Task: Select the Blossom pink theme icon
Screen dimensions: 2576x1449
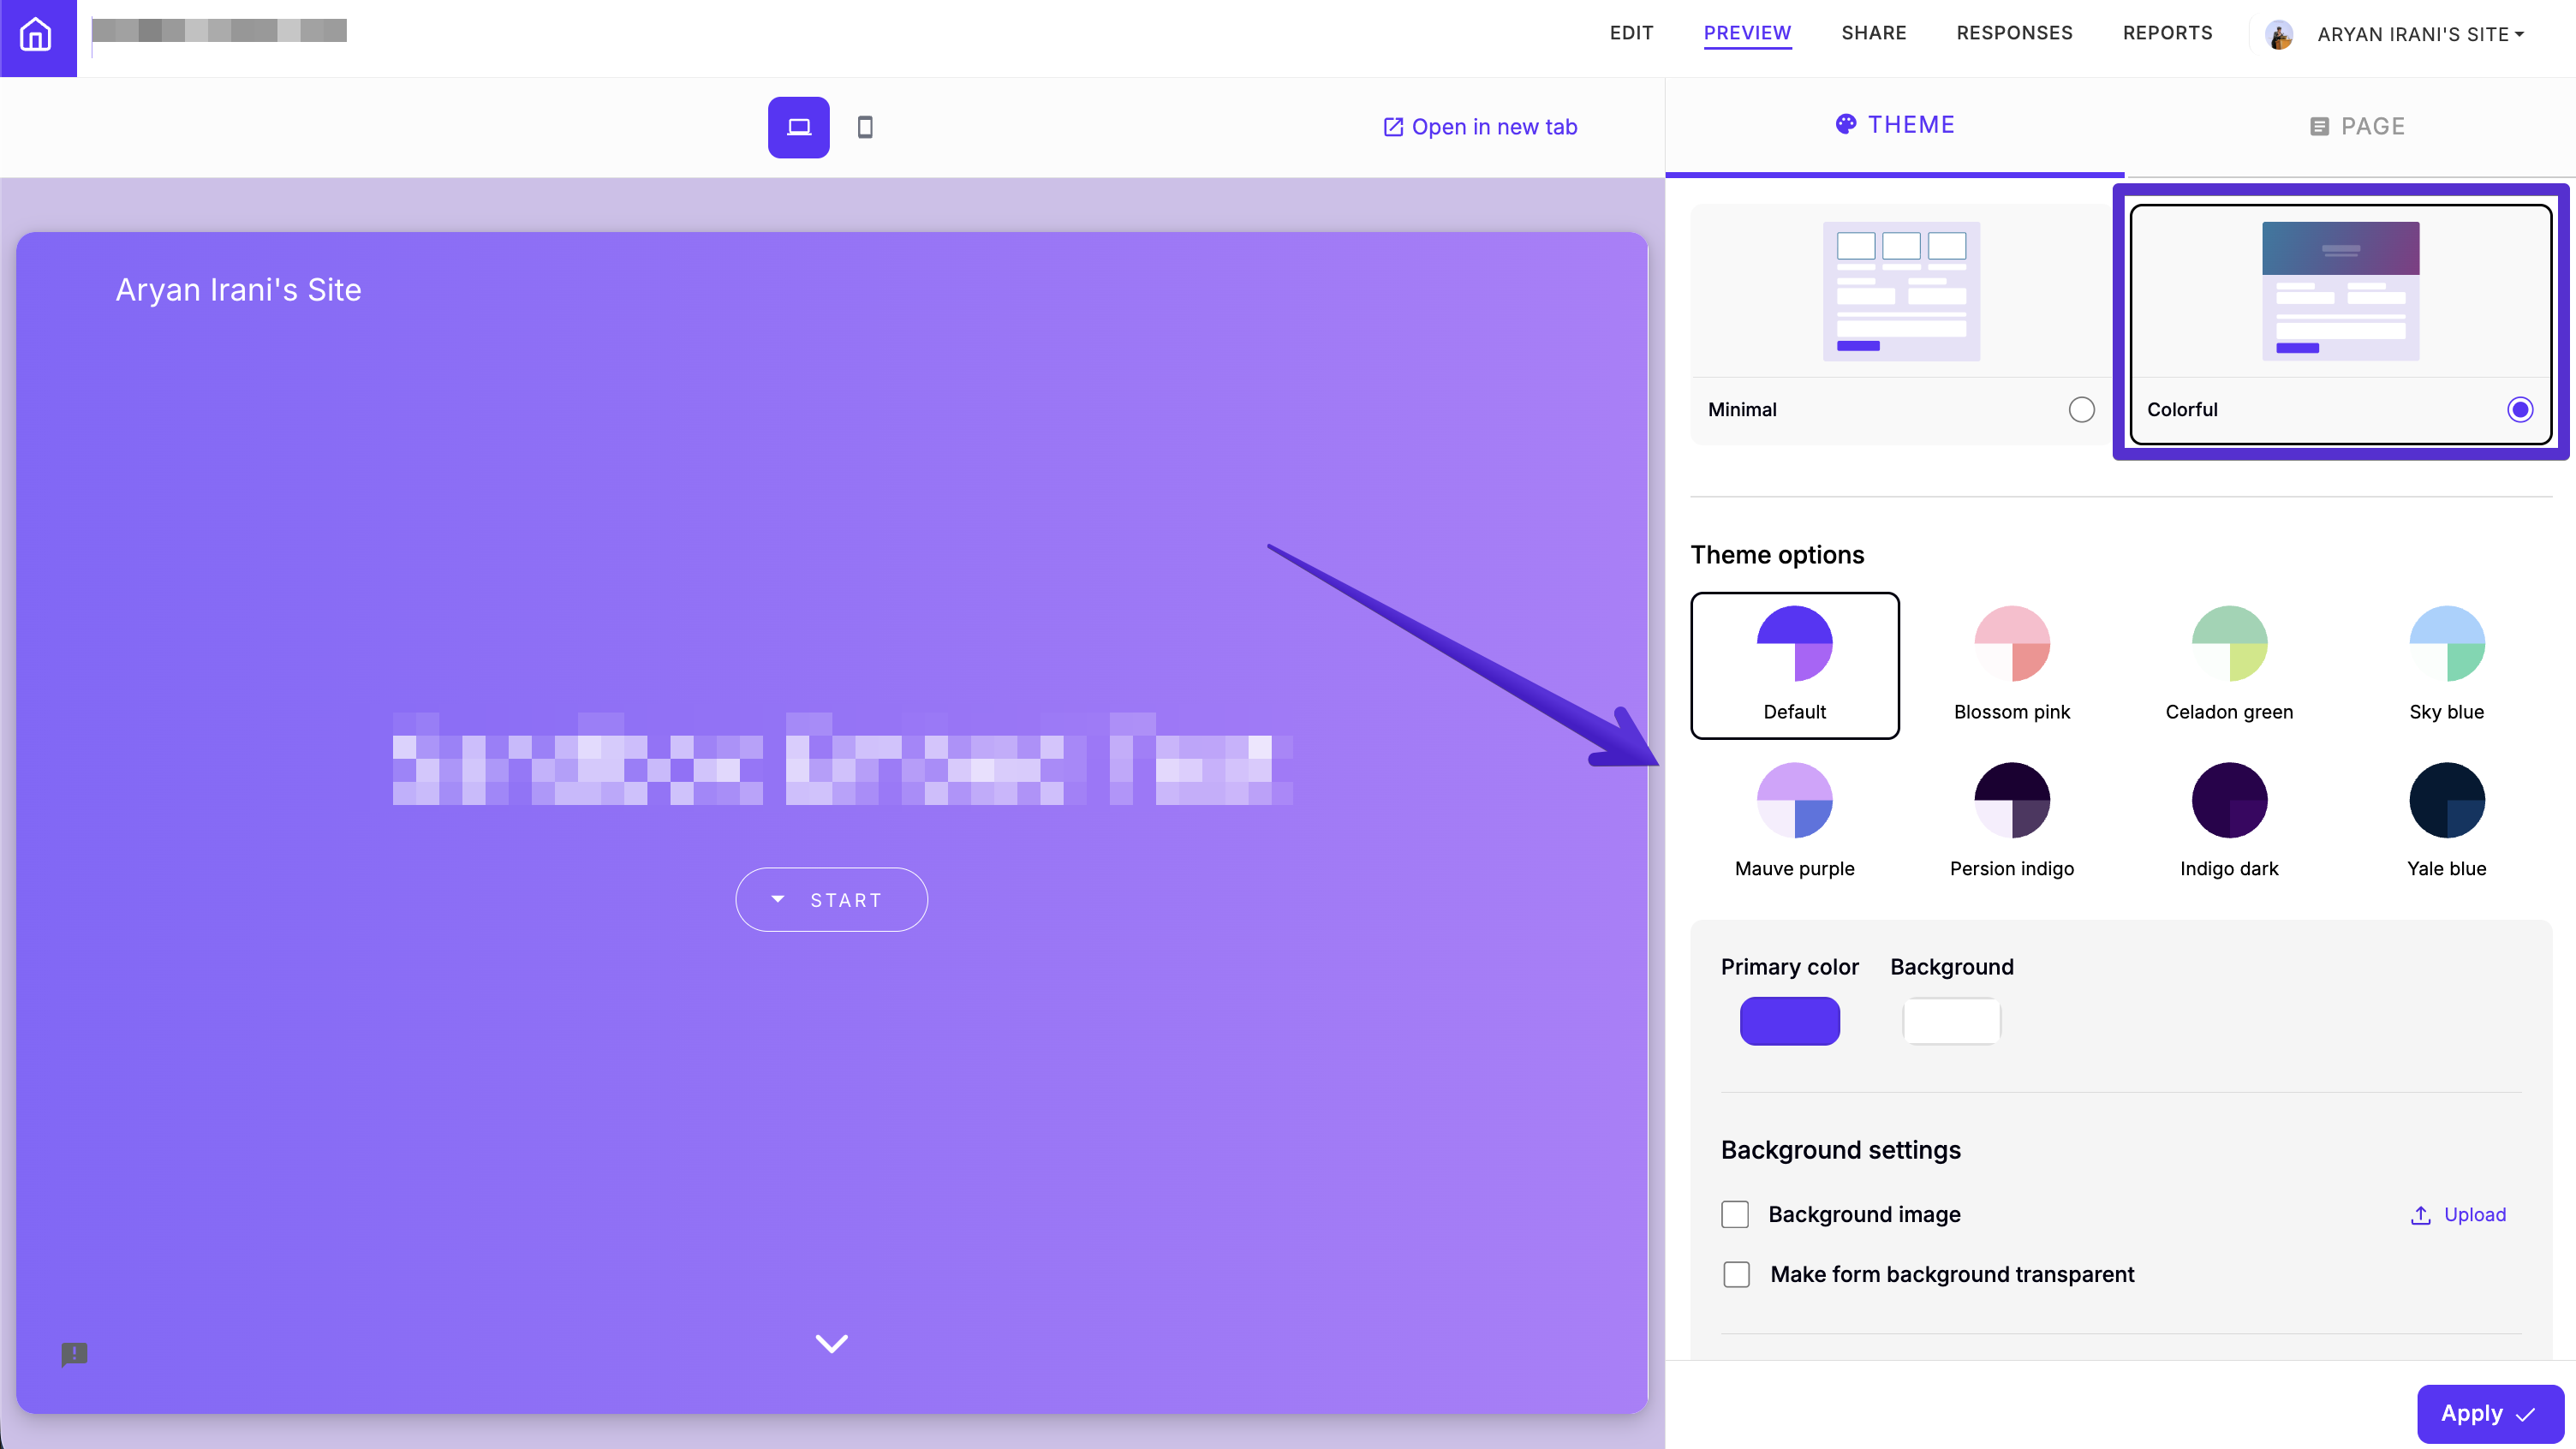Action: (x=2012, y=643)
